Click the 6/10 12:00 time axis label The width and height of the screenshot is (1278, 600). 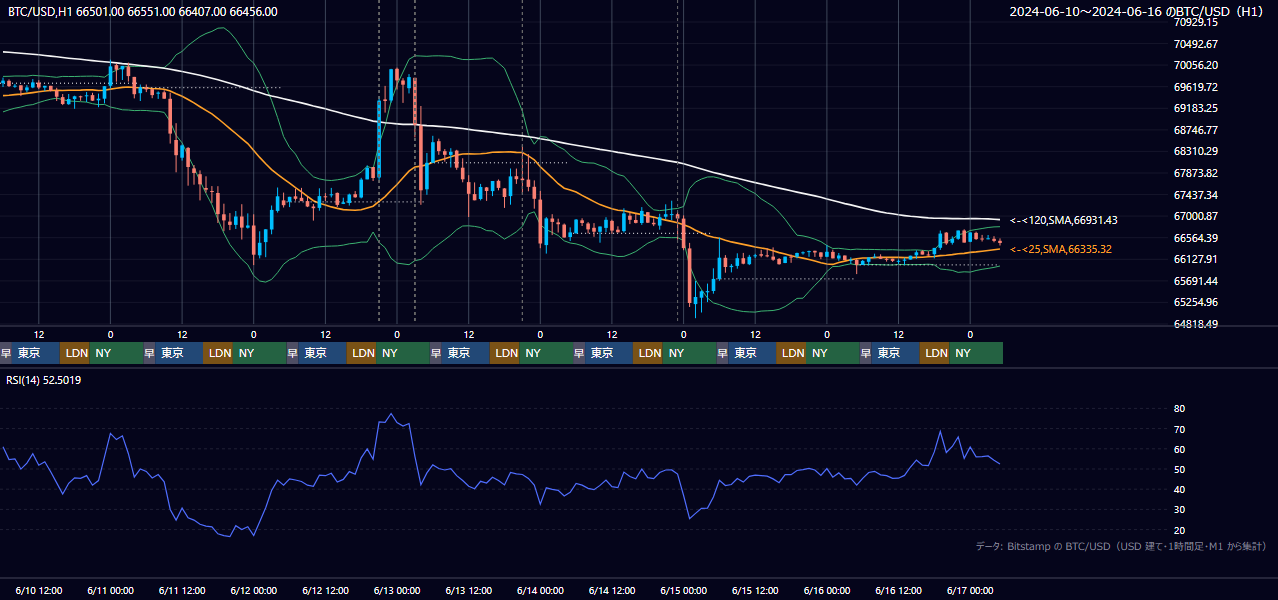38,590
